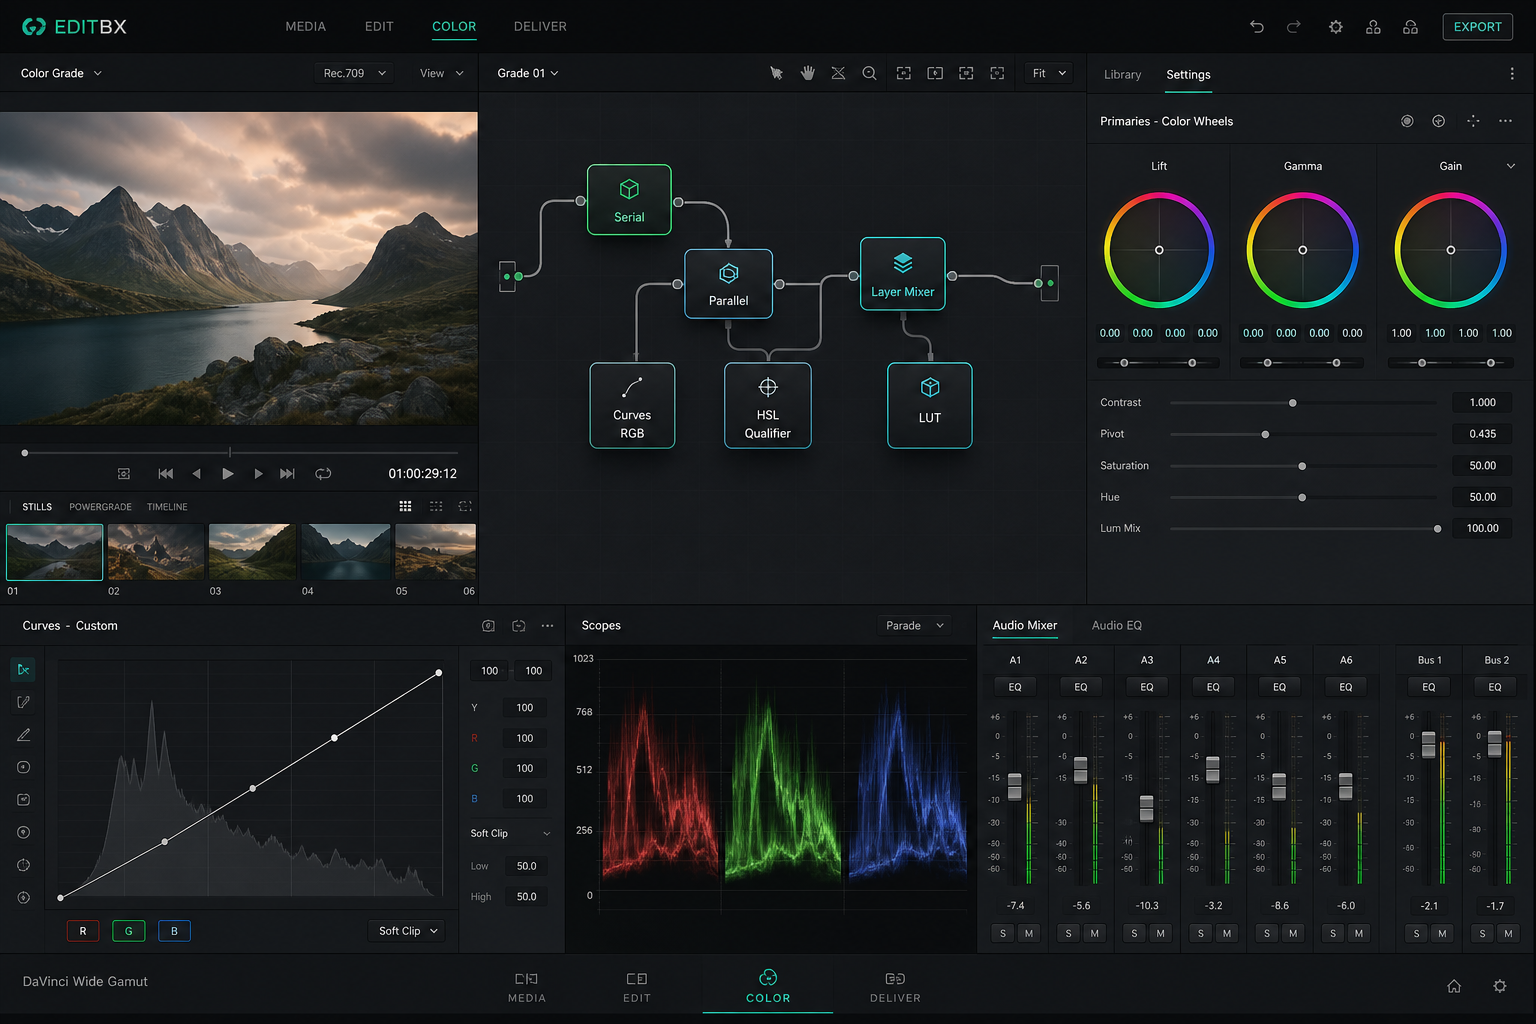1536x1024 pixels.
Task: Switch to the POWERGRADE tab
Action: pyautogui.click(x=100, y=507)
